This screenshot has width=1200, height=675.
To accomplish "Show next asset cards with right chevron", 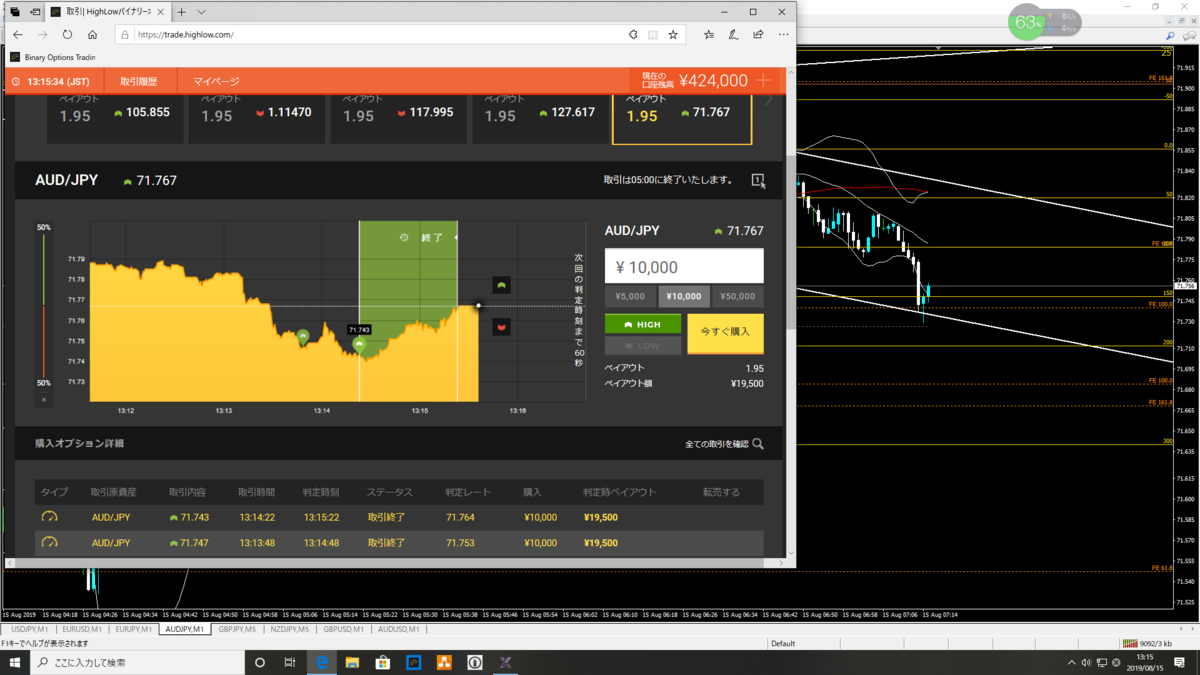I will pos(768,101).
